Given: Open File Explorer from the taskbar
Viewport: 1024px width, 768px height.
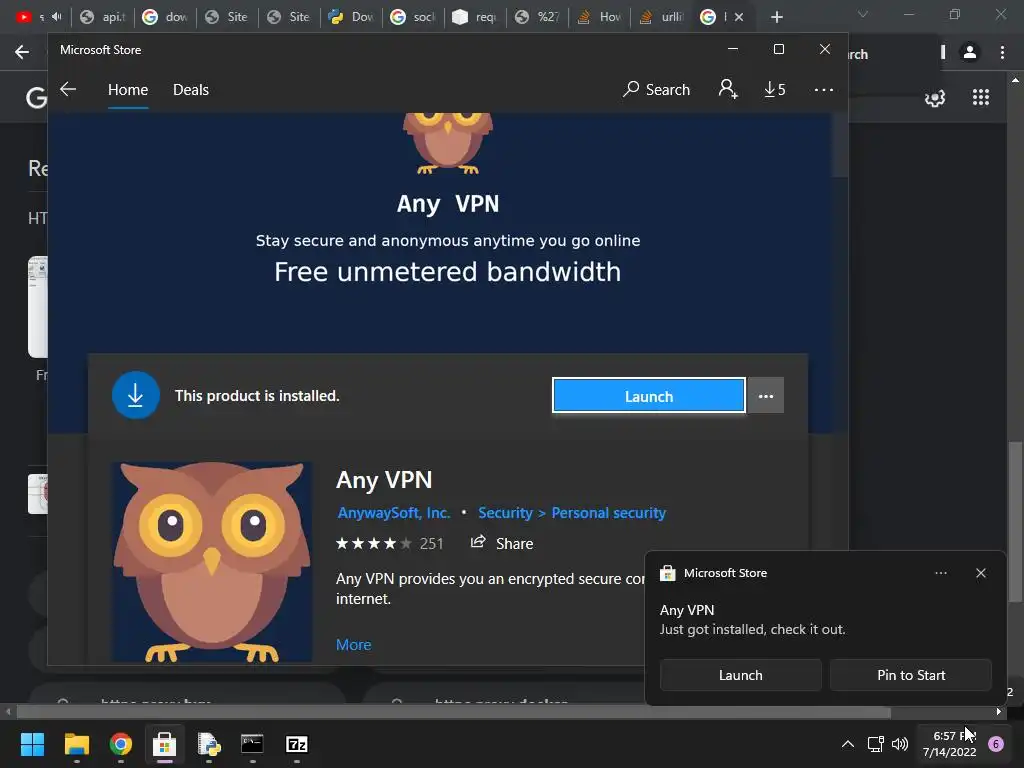Looking at the screenshot, I should (76, 744).
